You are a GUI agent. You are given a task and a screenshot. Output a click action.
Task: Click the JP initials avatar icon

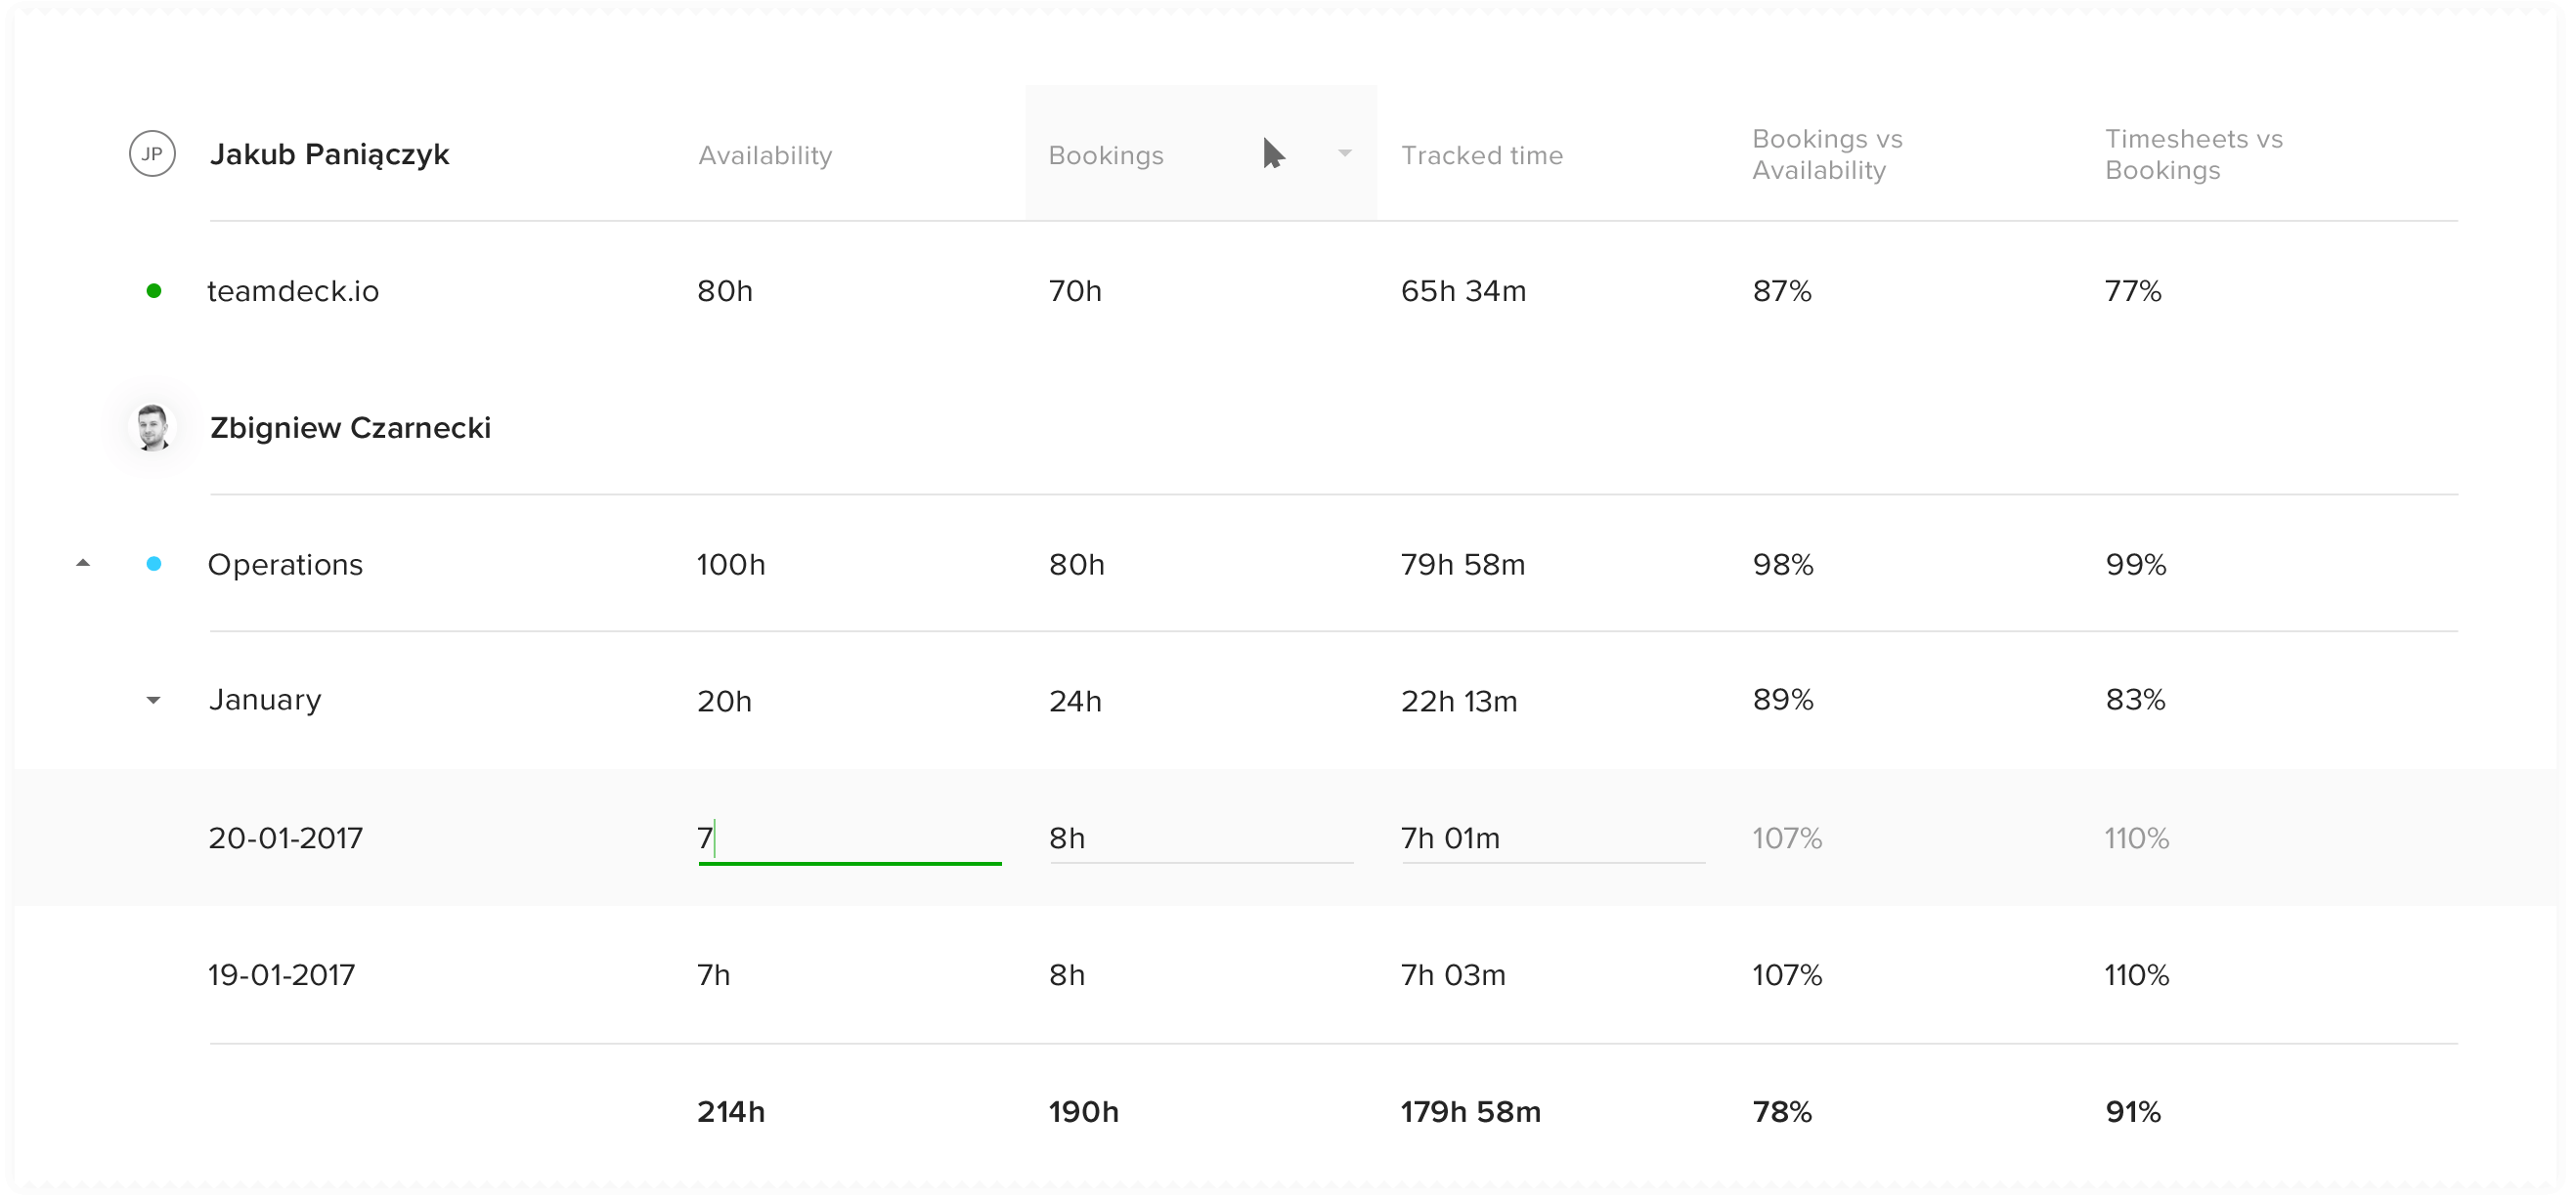[152, 154]
